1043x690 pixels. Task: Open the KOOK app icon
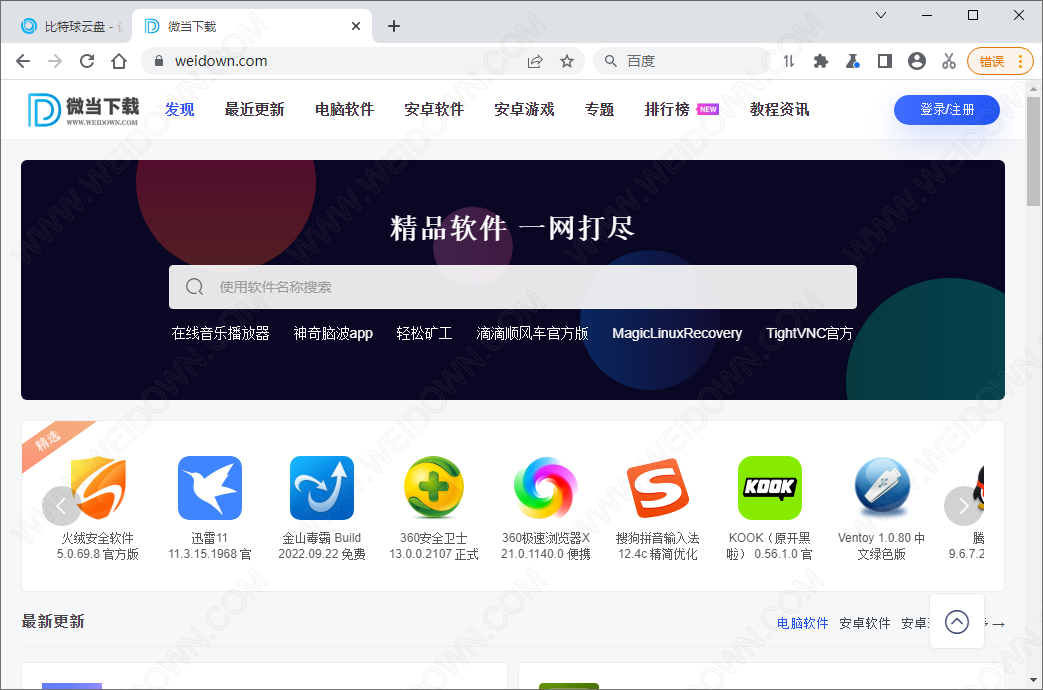click(770, 488)
